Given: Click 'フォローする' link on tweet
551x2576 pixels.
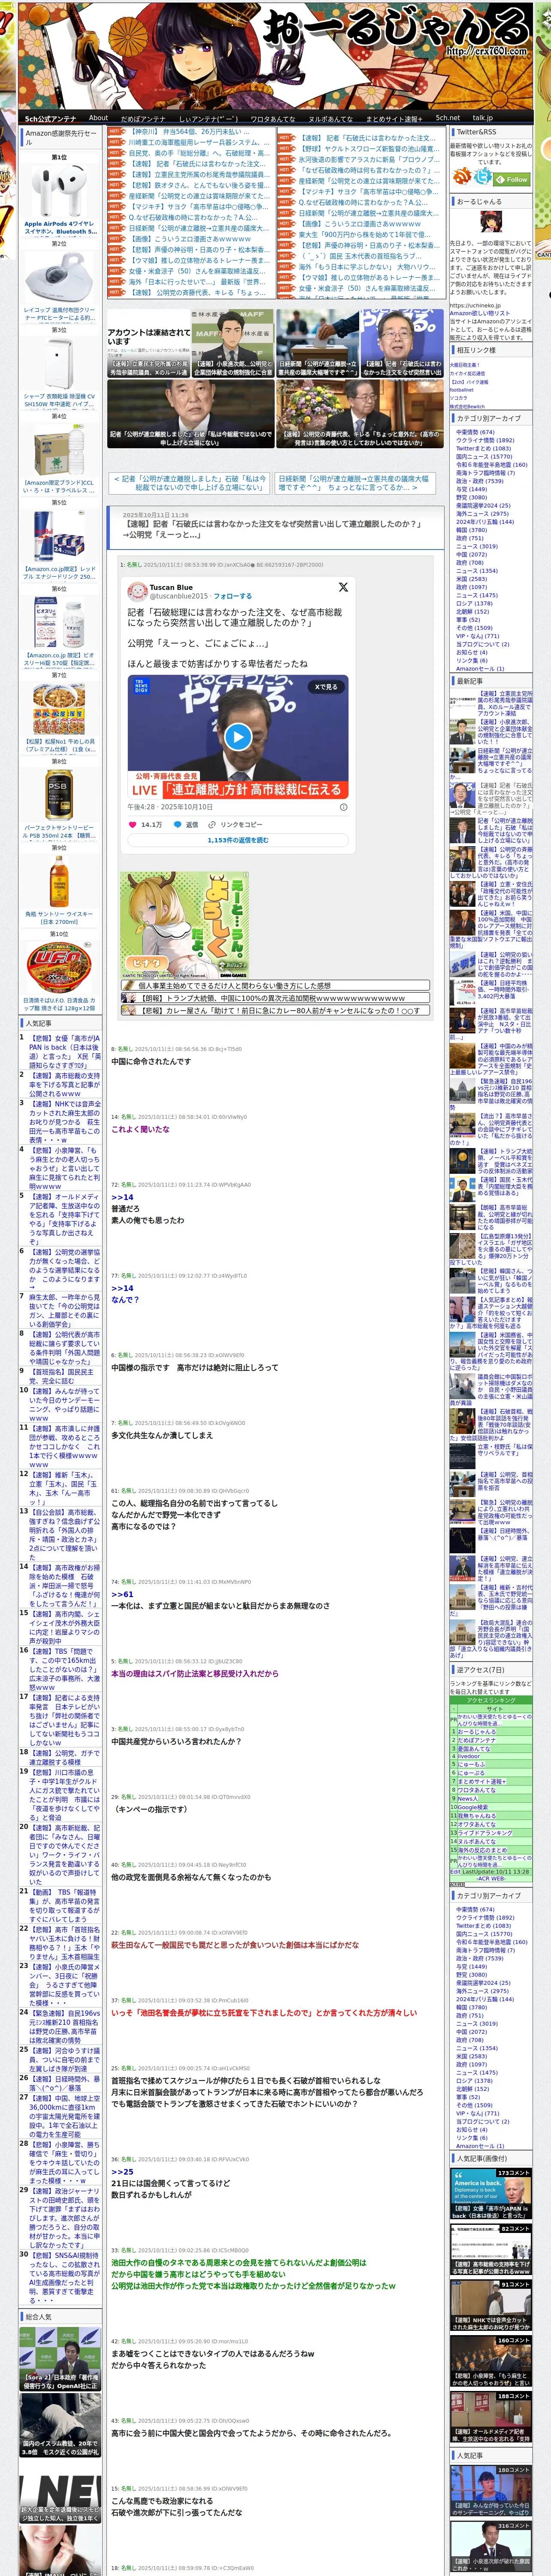Looking at the screenshot, I should tap(232, 596).
